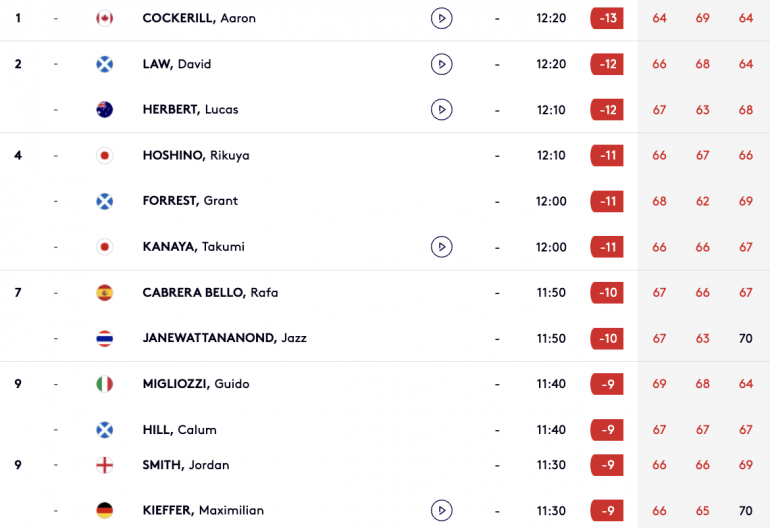The image size is (770, 528).
Task: Click the Canadian flag beside Cockerill
Action: coord(105,18)
